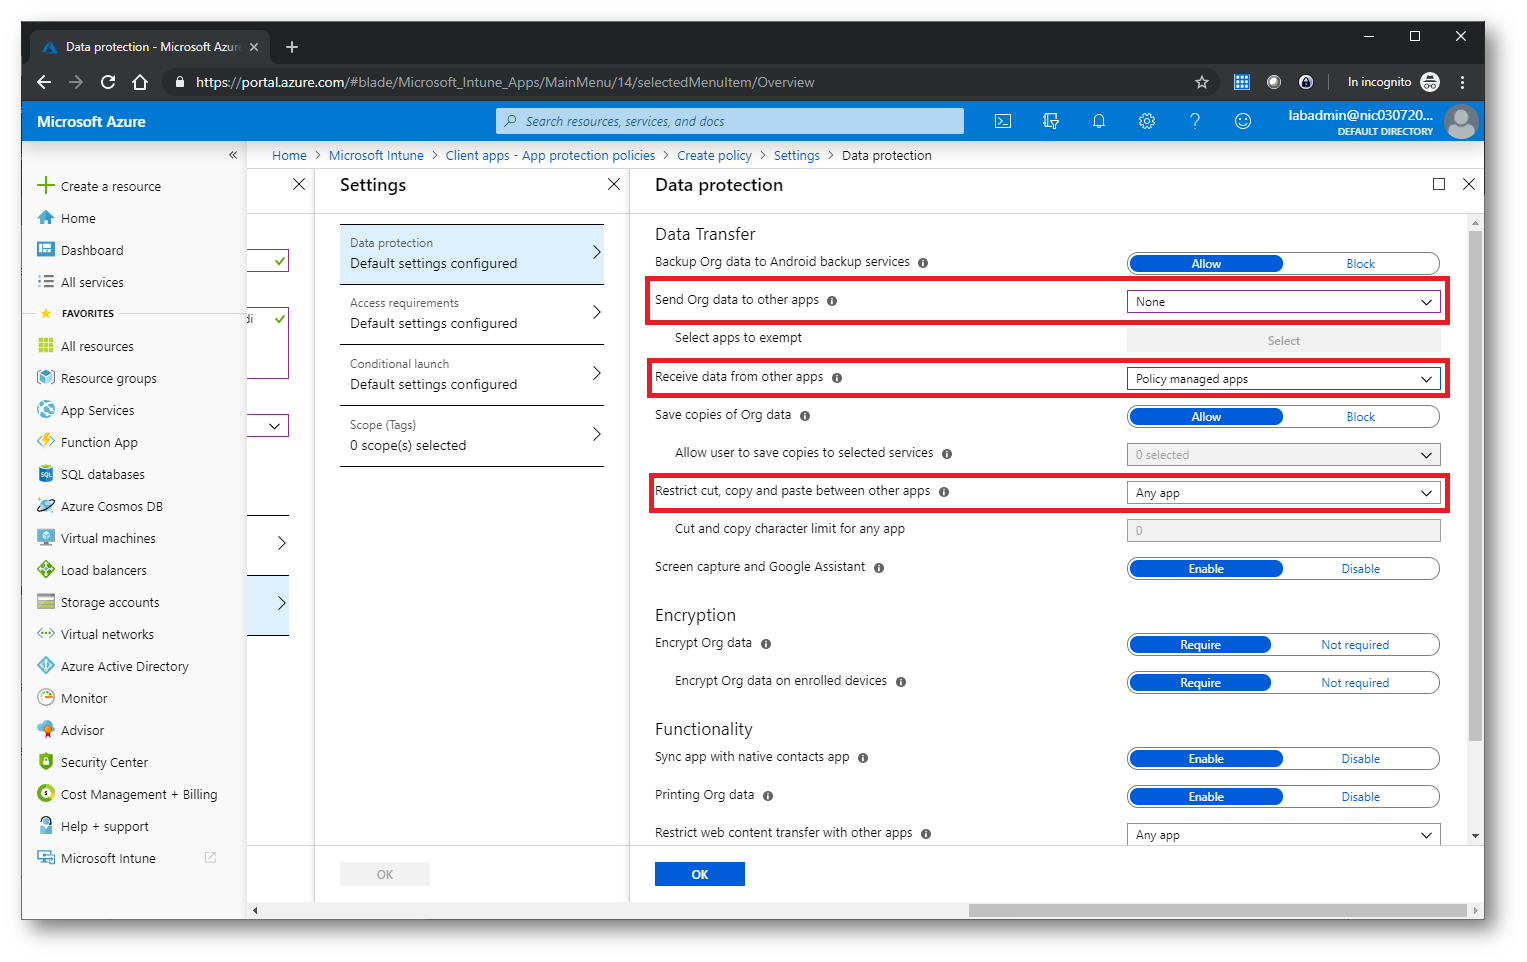Open Restrict web content transfer dropdown

click(1284, 835)
